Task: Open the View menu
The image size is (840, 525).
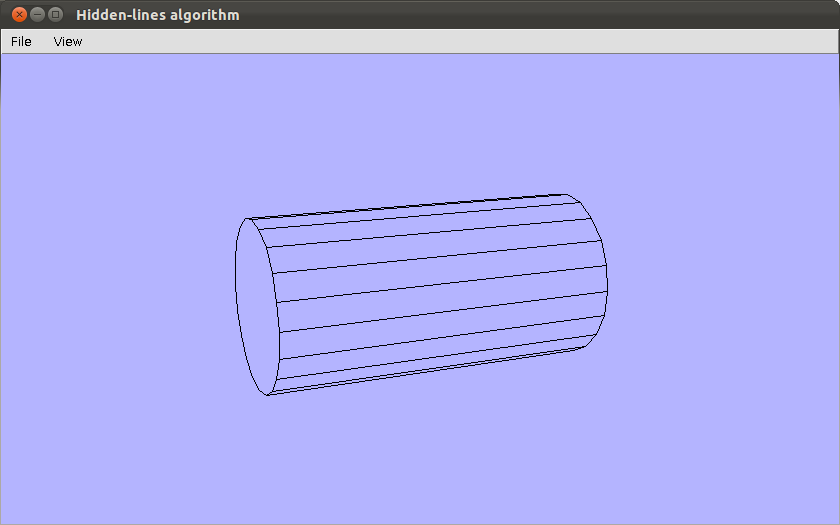Action: point(68,42)
